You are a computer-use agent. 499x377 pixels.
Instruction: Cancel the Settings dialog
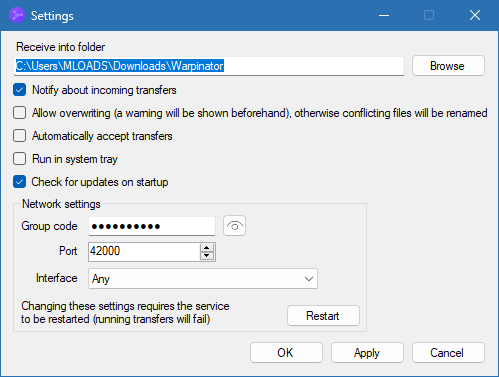coord(448,353)
